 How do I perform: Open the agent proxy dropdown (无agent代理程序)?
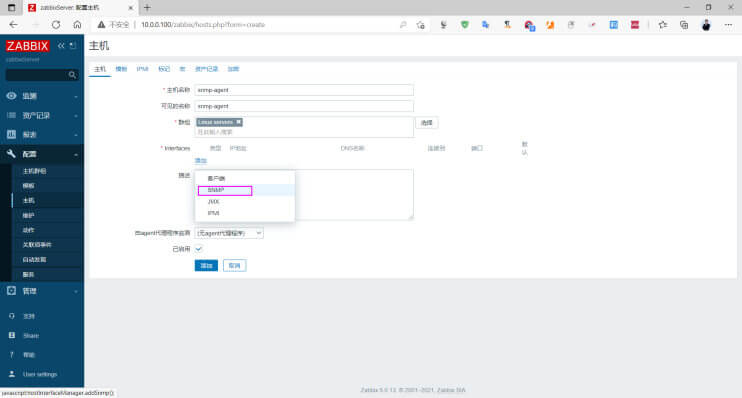click(x=229, y=233)
